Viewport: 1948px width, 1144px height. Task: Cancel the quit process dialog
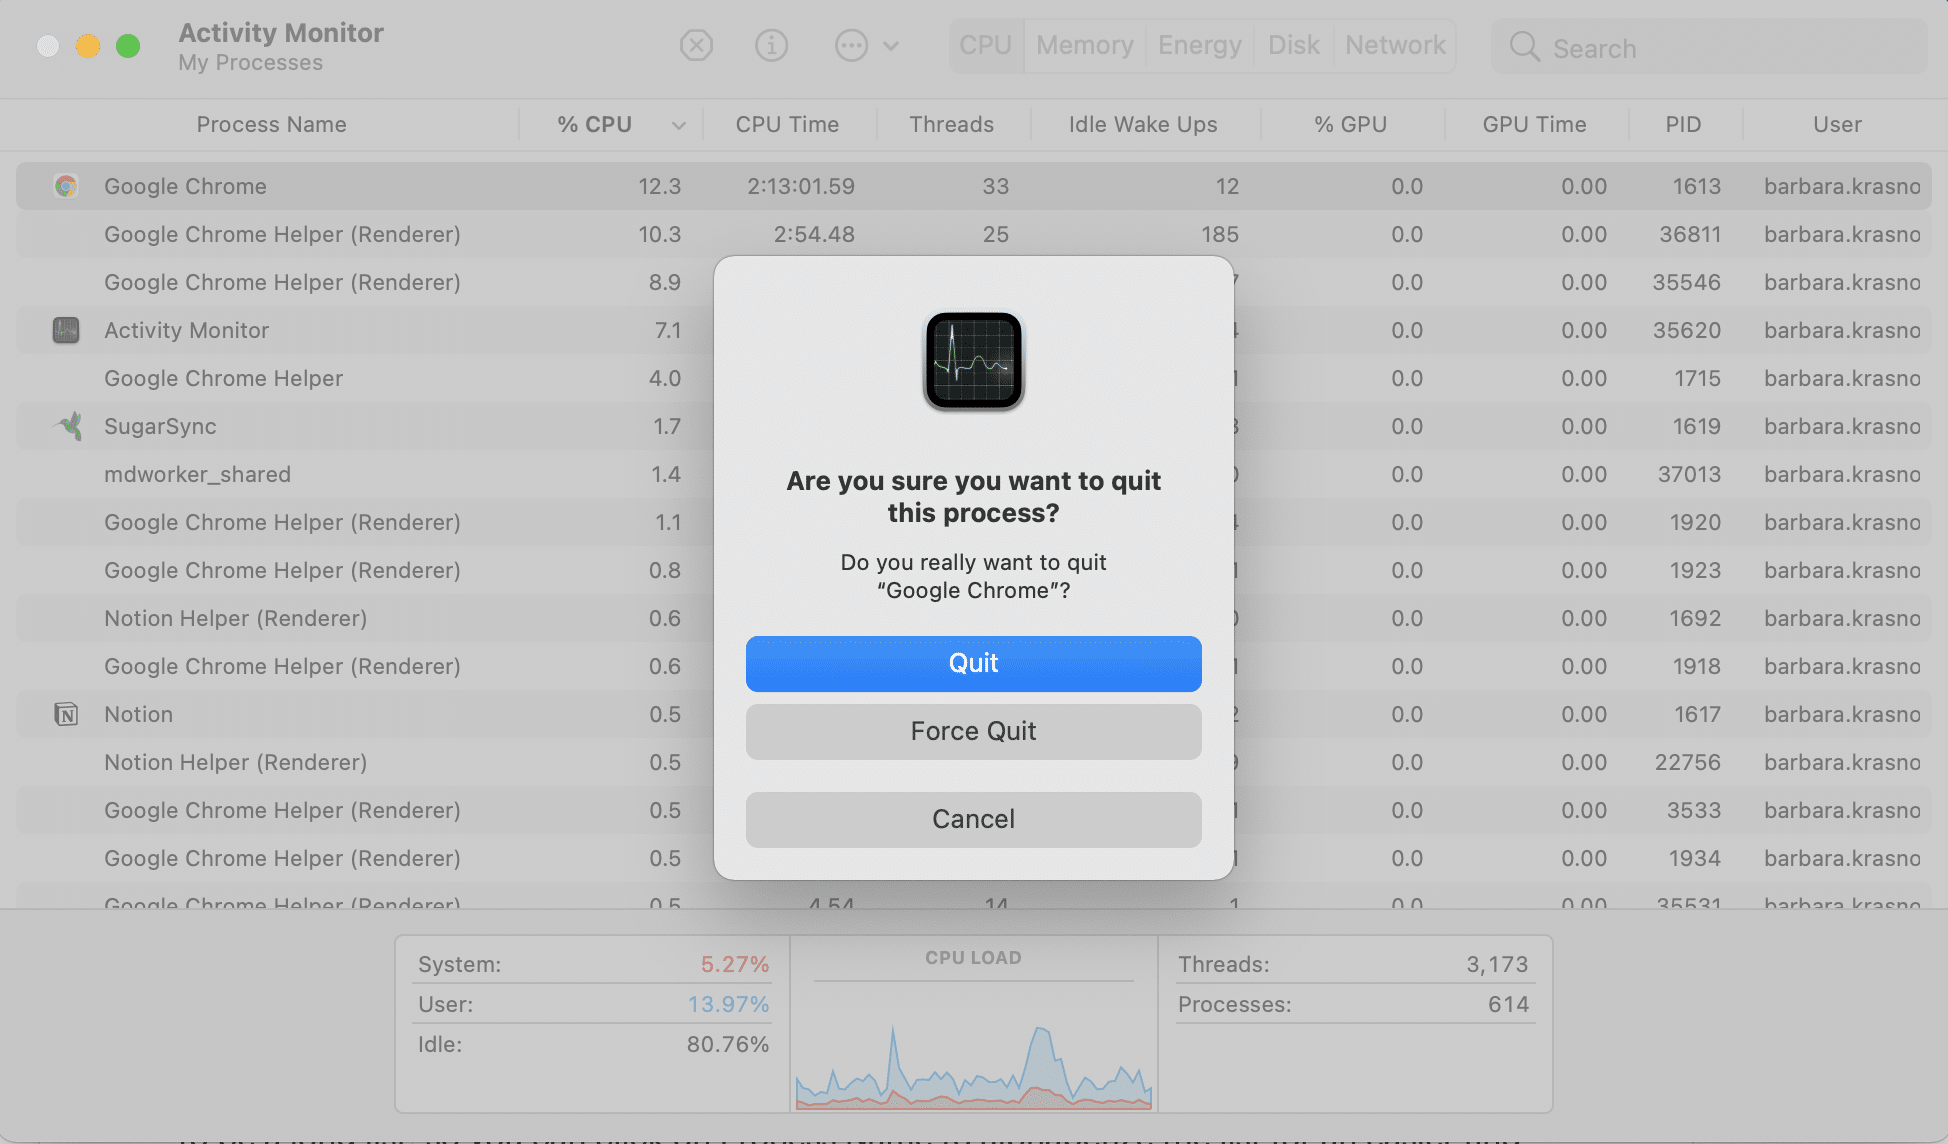pos(973,819)
